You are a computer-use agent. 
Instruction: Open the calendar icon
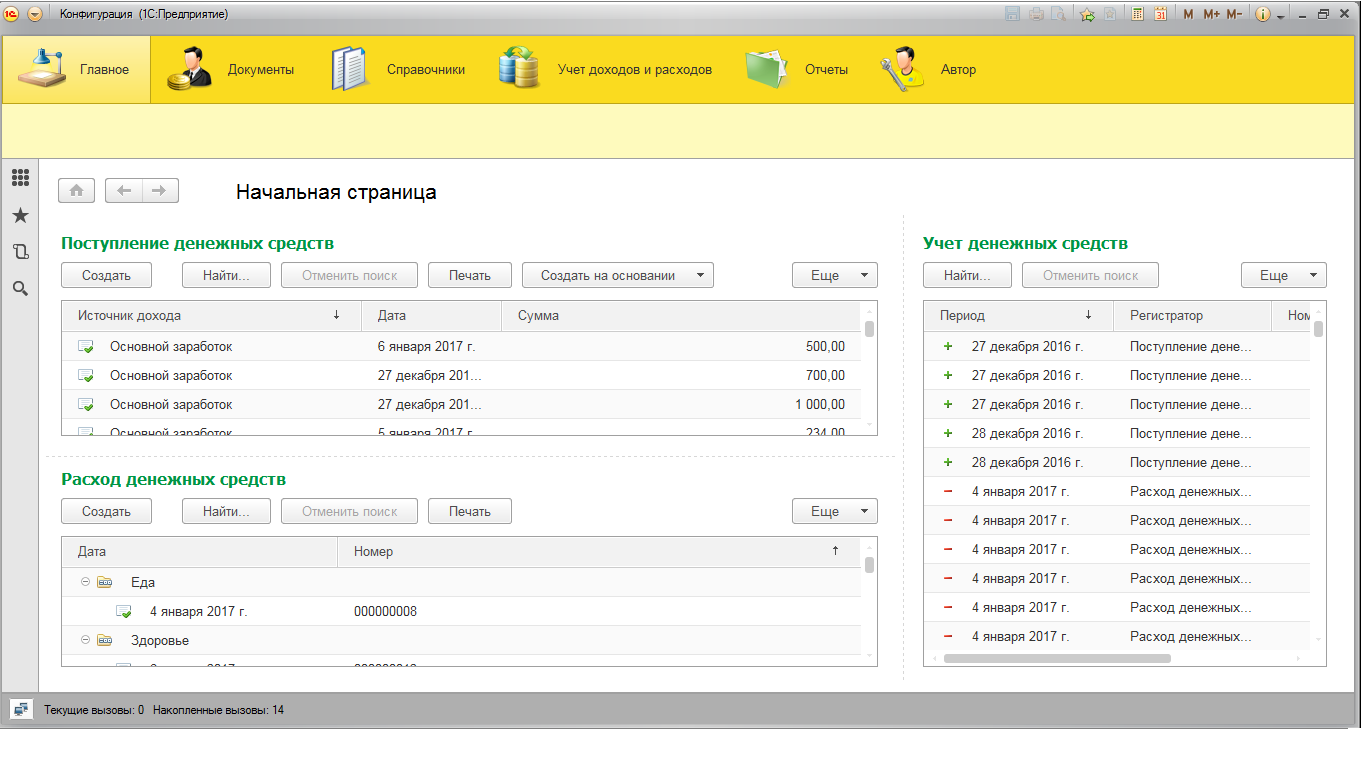(1161, 14)
